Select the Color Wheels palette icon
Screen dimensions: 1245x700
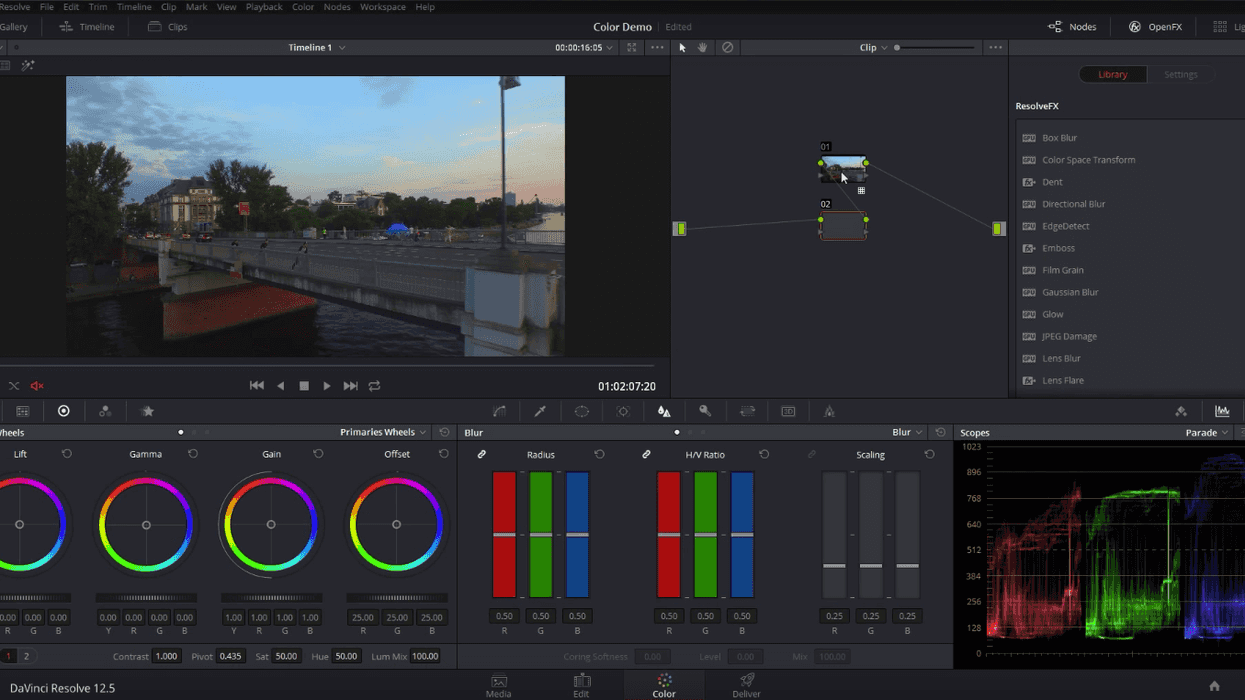[x=63, y=411]
